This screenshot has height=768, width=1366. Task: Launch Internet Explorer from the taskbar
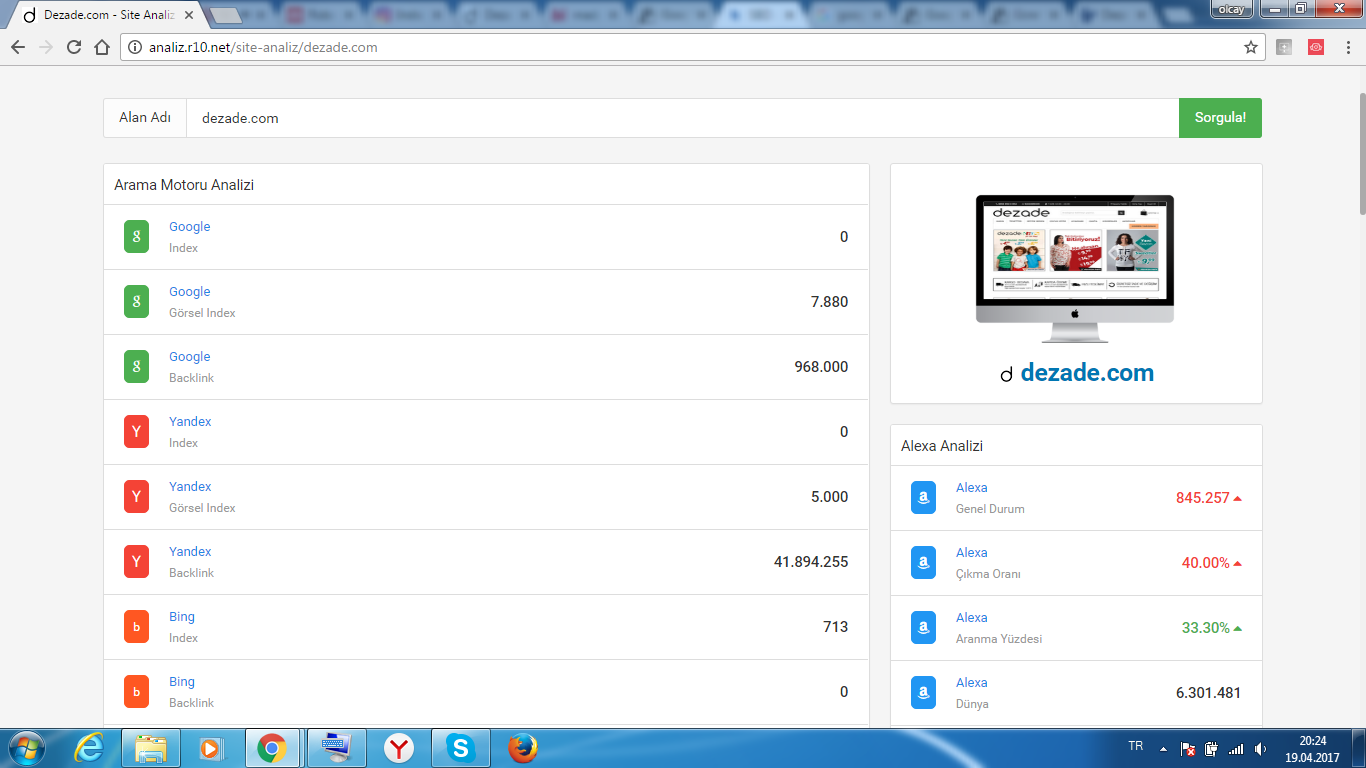tap(89, 748)
